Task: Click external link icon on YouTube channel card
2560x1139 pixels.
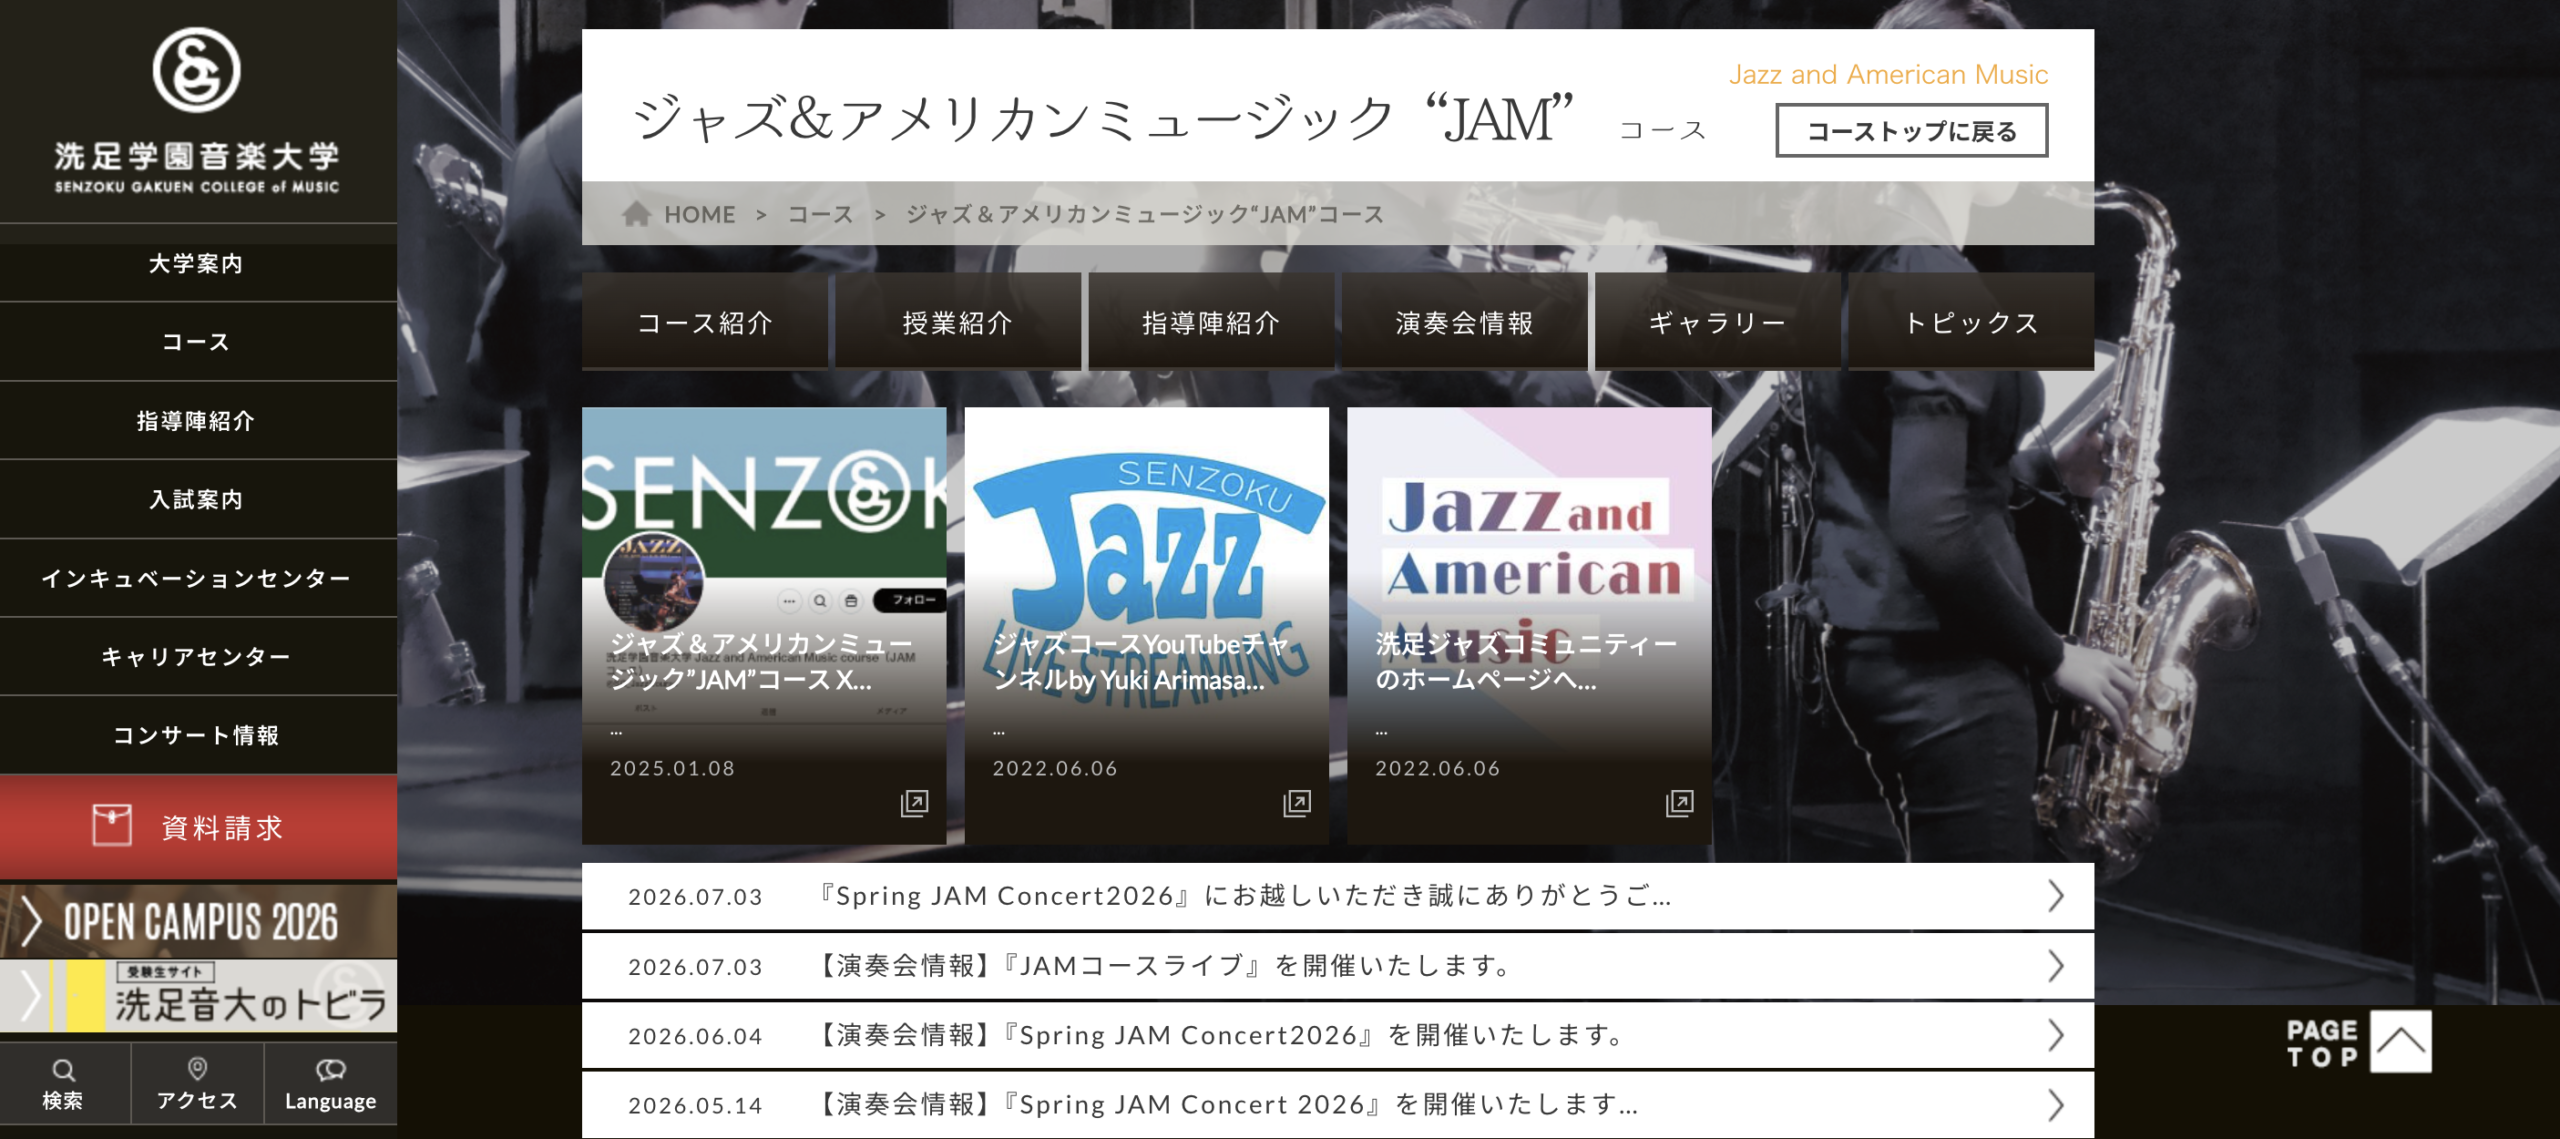Action: click(x=1297, y=803)
